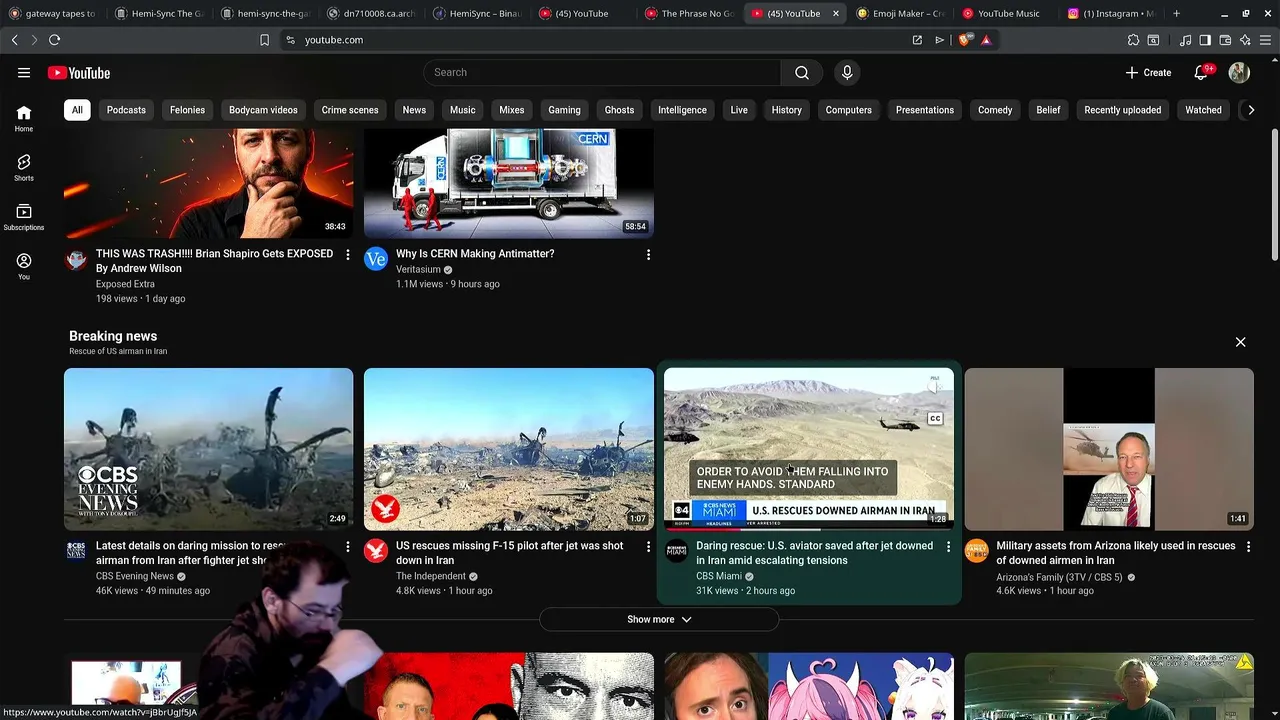The height and width of the screenshot is (720, 1280).
Task: Open YouTube notifications bell
Action: pos(1202,72)
